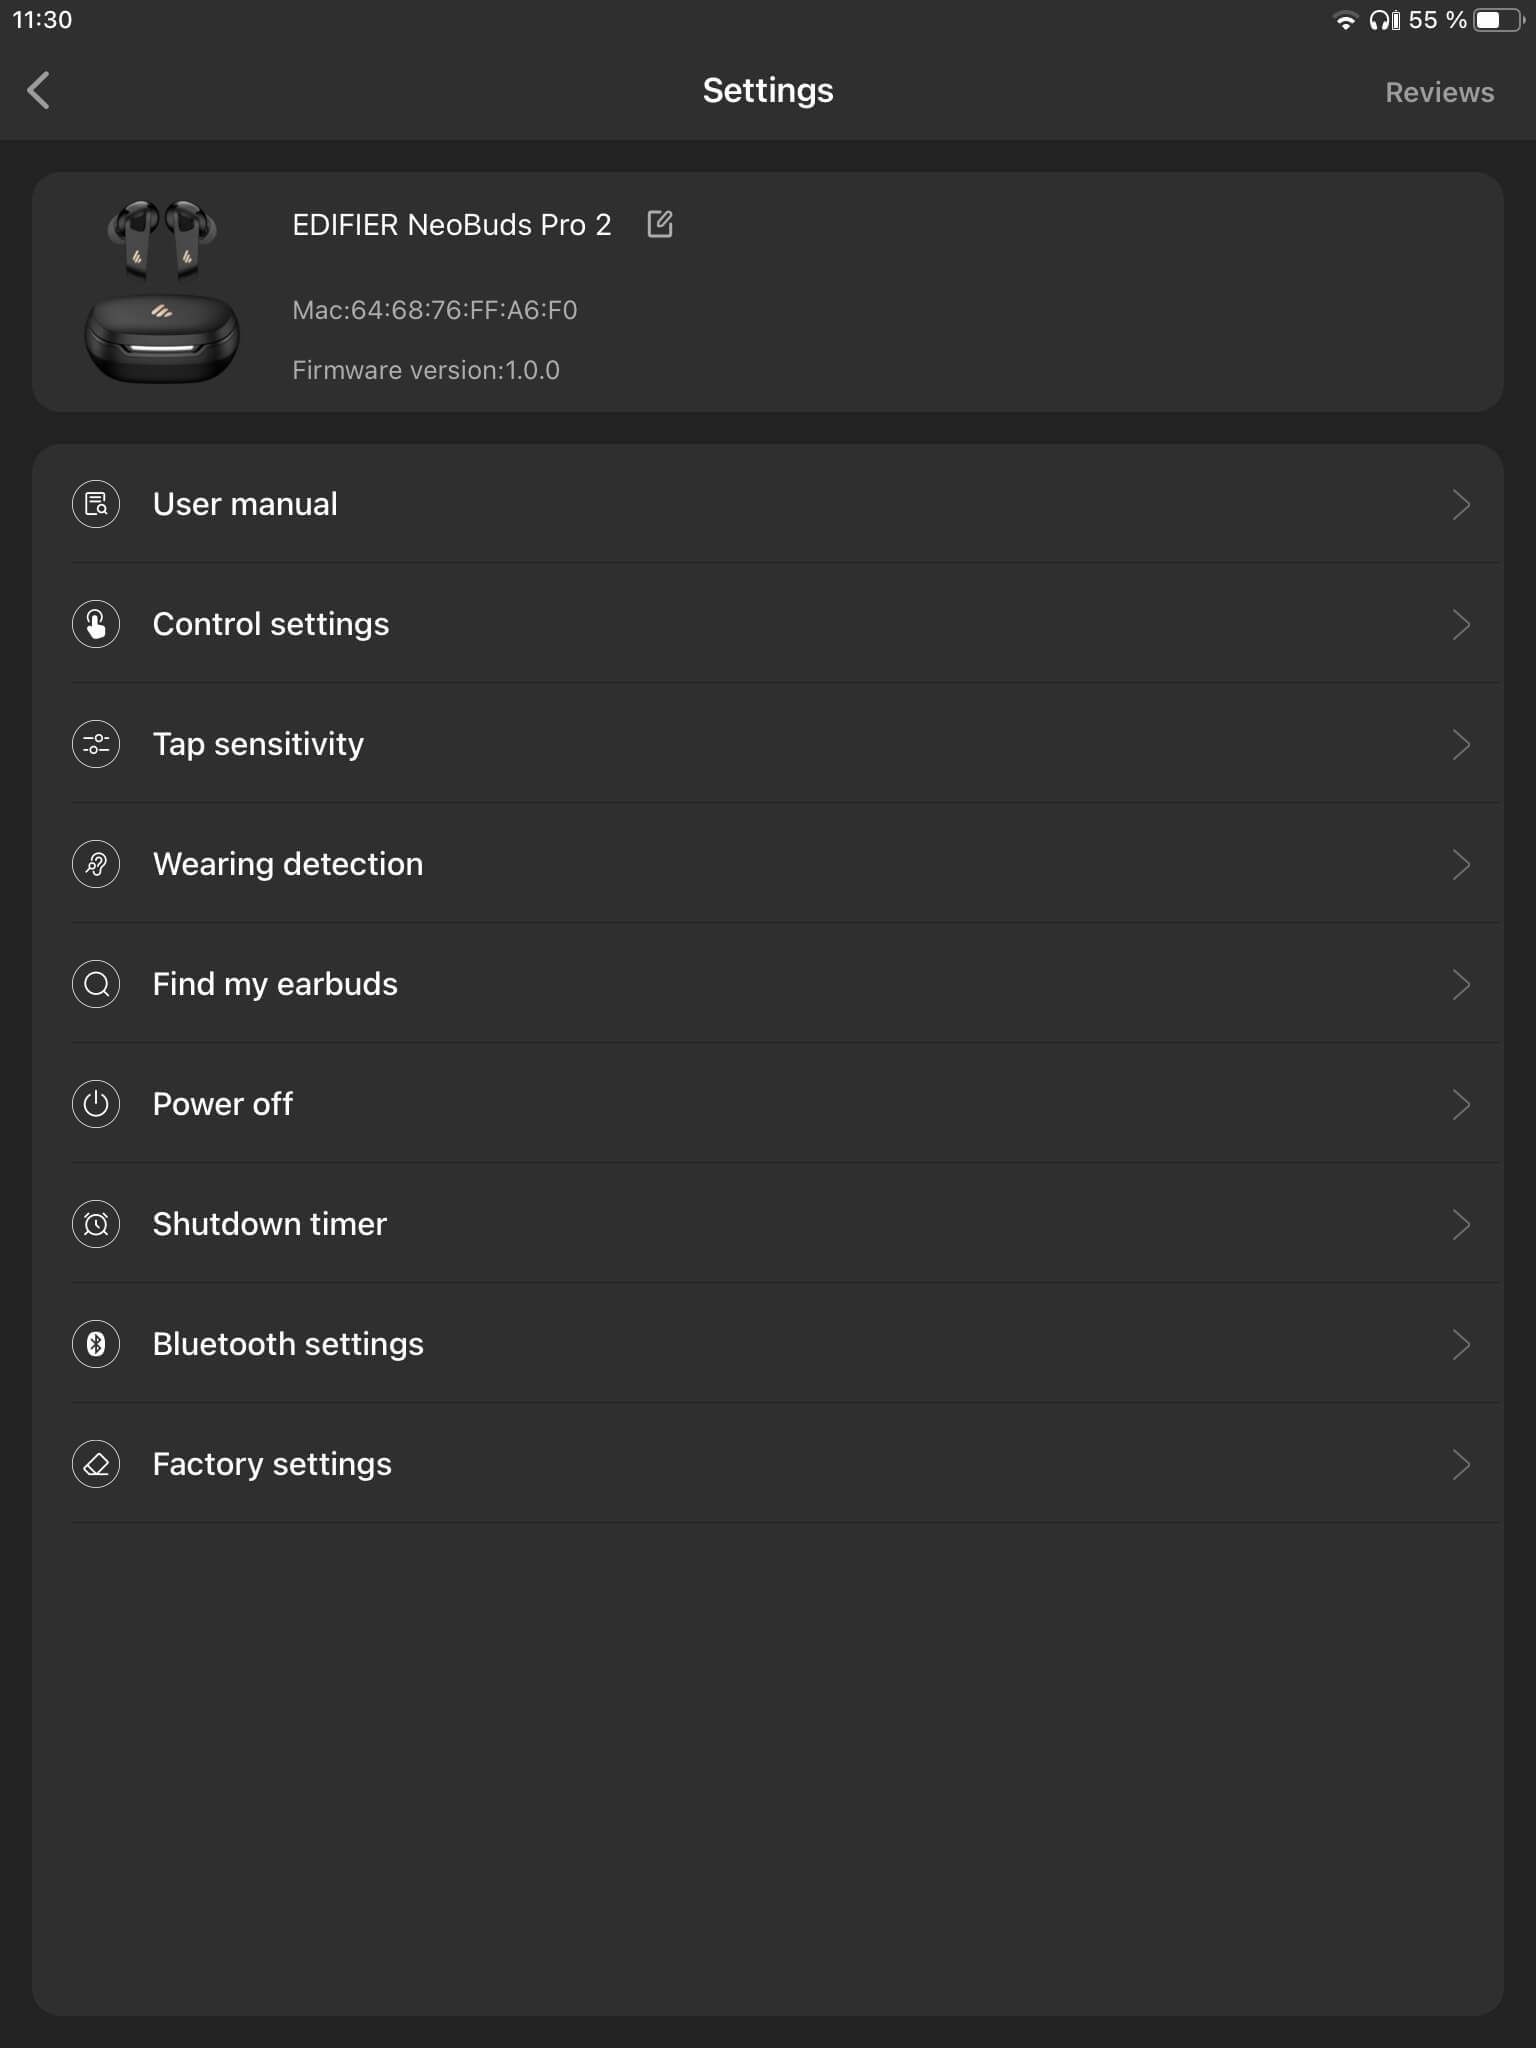
Task: Tap the Control settings touch icon
Action: (96, 624)
